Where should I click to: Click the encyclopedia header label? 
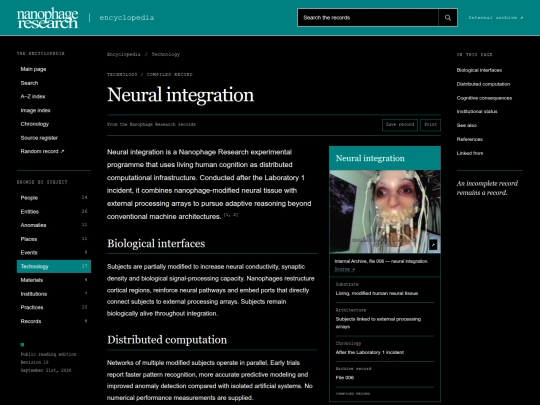(127, 18)
